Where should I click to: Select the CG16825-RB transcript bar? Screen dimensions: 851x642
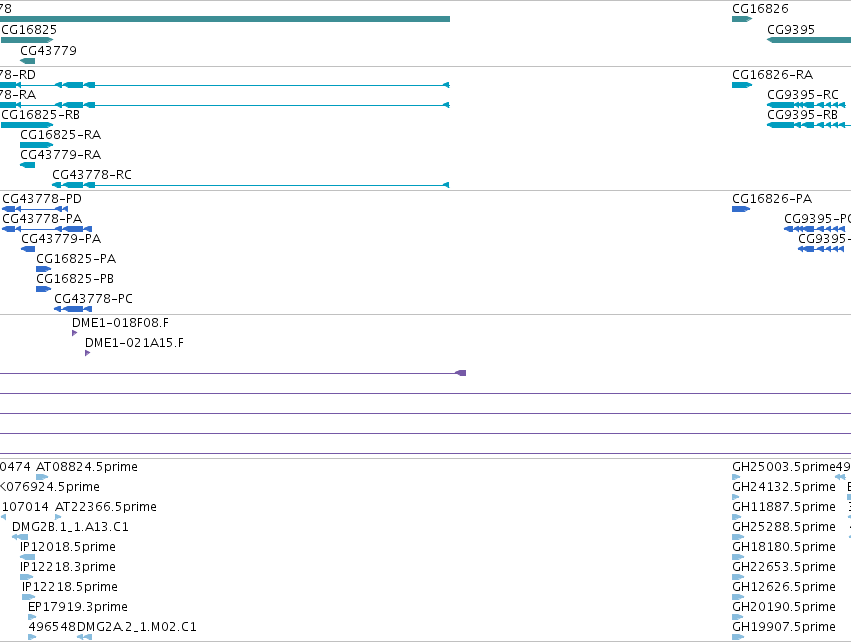[x=27, y=125]
